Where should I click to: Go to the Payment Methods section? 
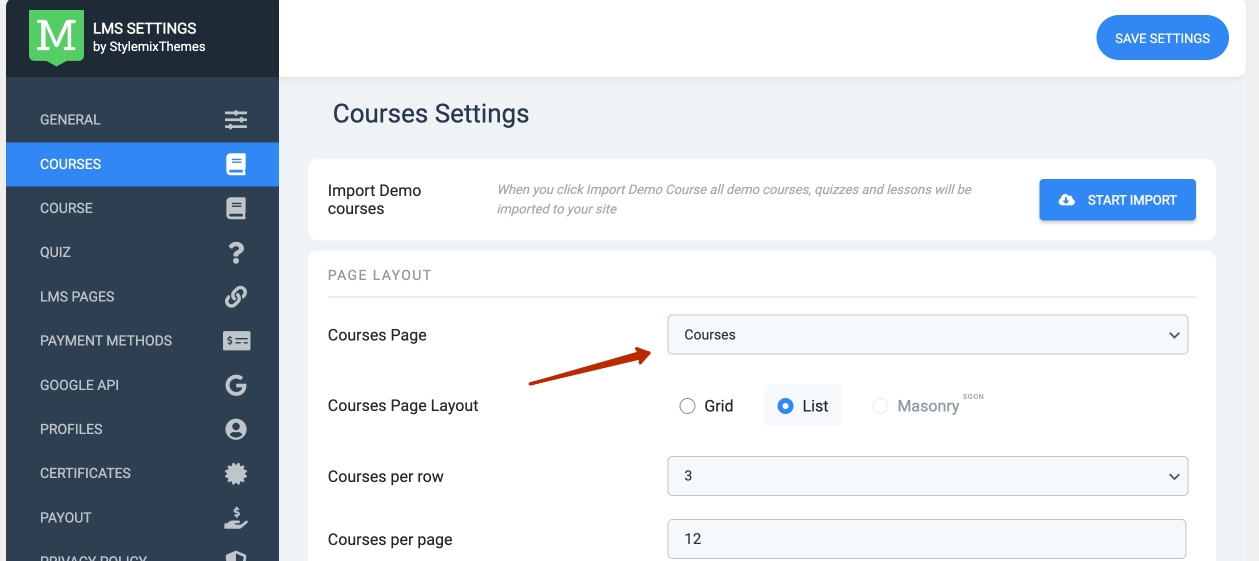click(x=106, y=341)
